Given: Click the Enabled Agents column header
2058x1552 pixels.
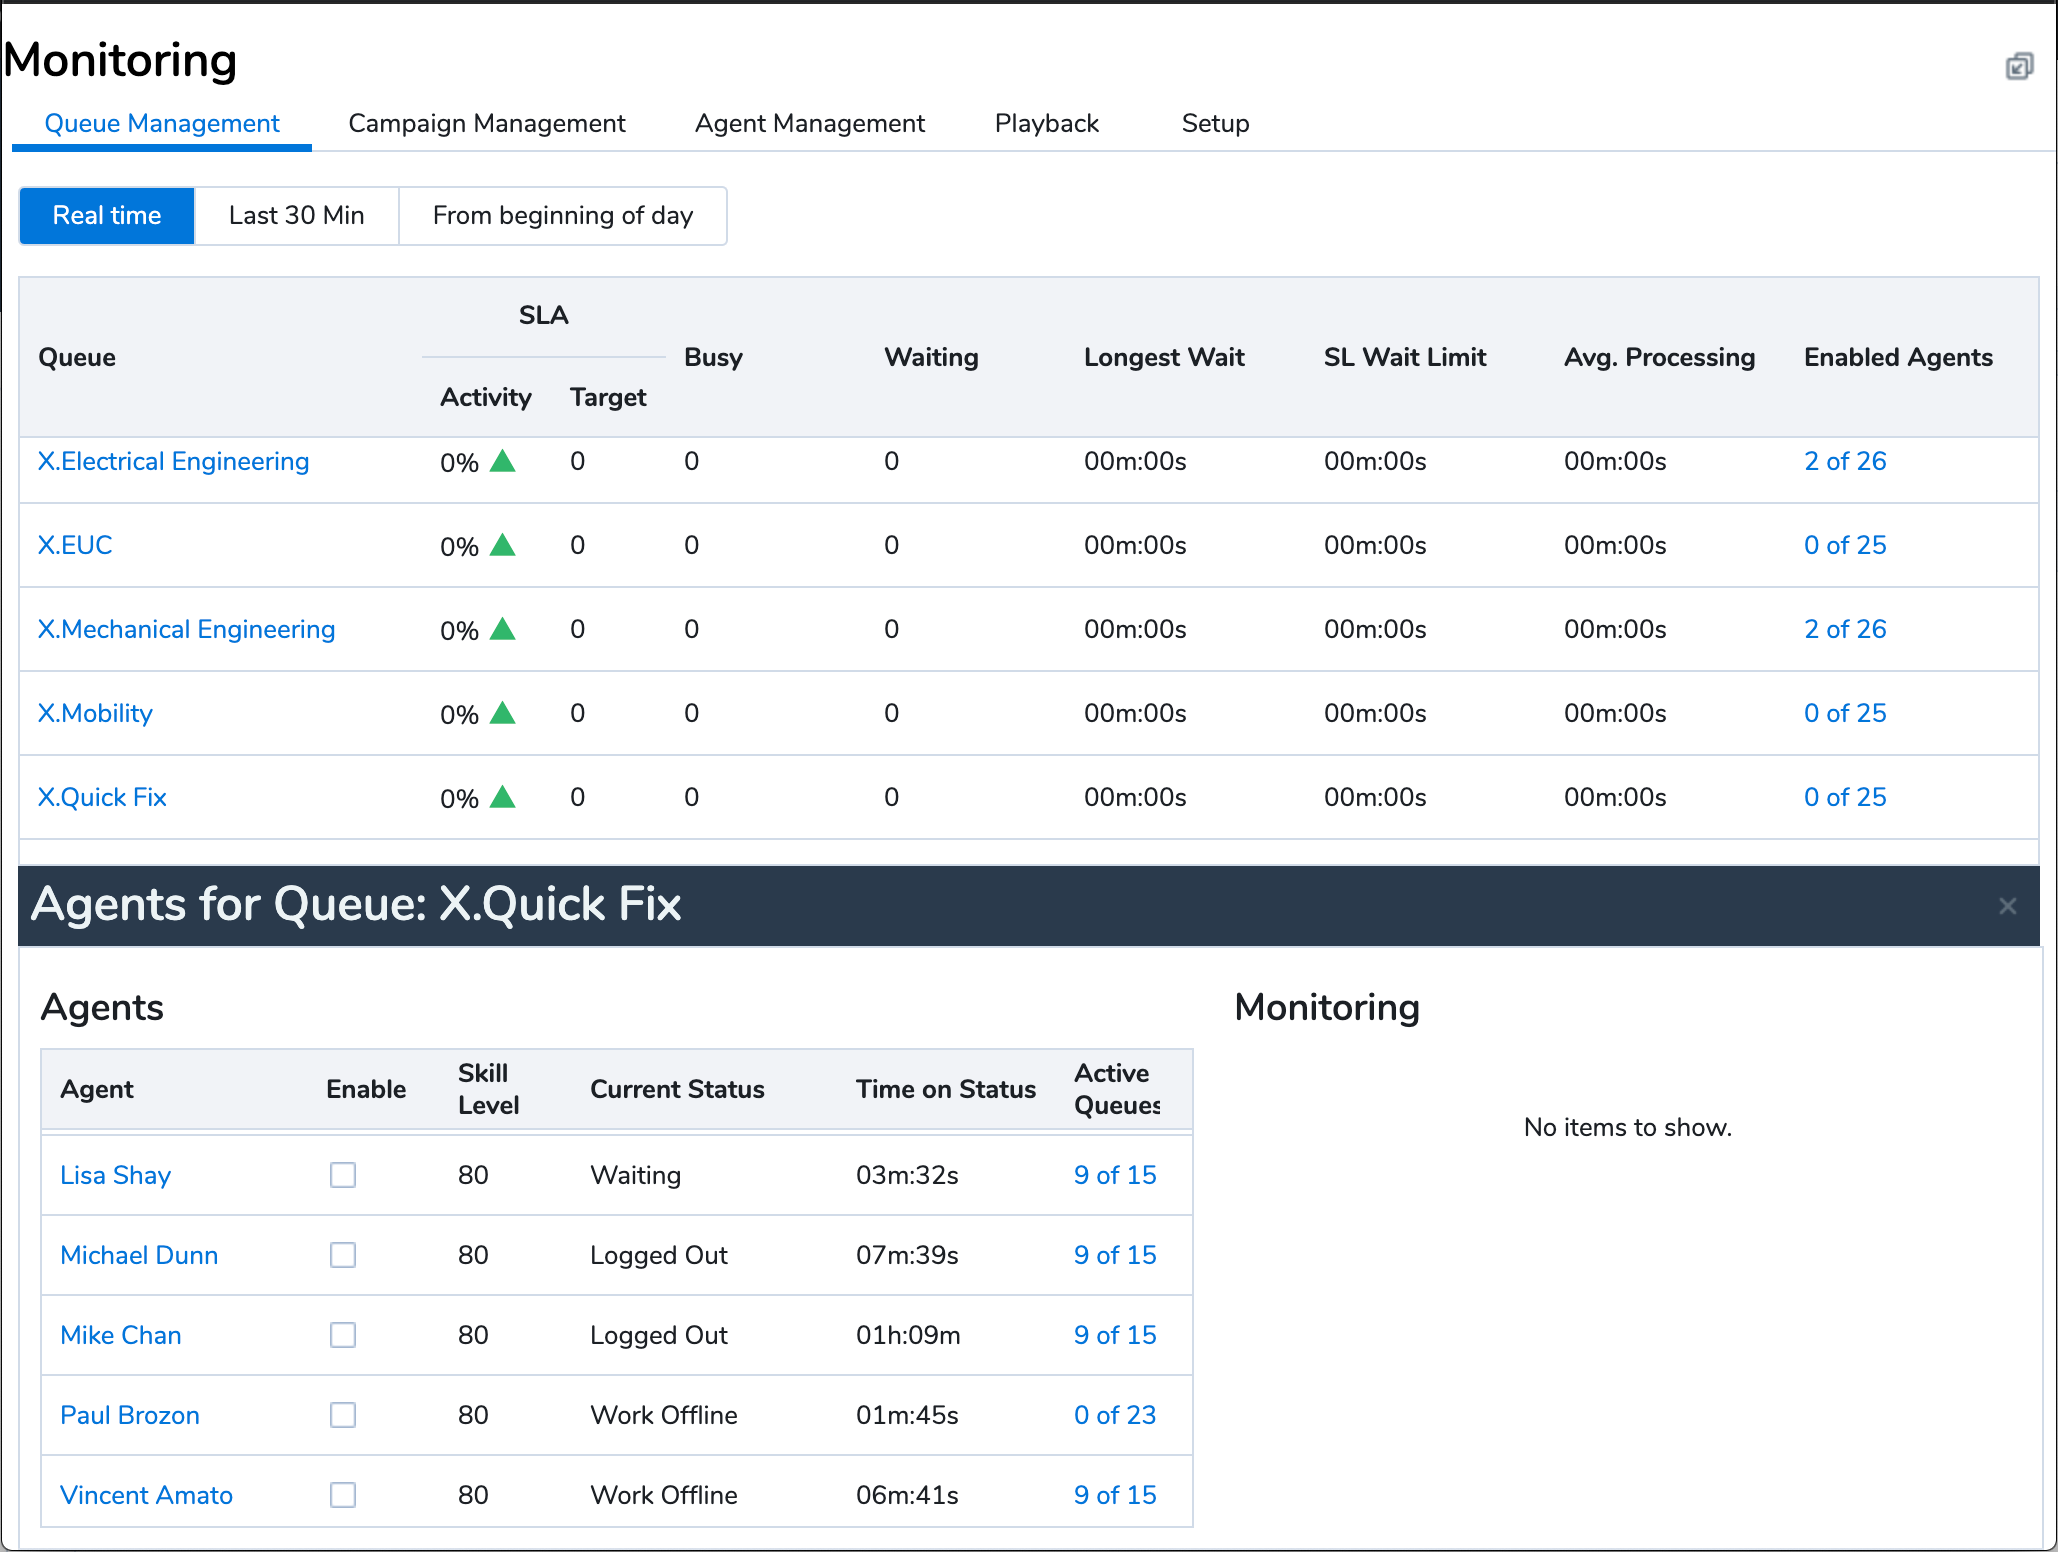Looking at the screenshot, I should [x=1898, y=357].
